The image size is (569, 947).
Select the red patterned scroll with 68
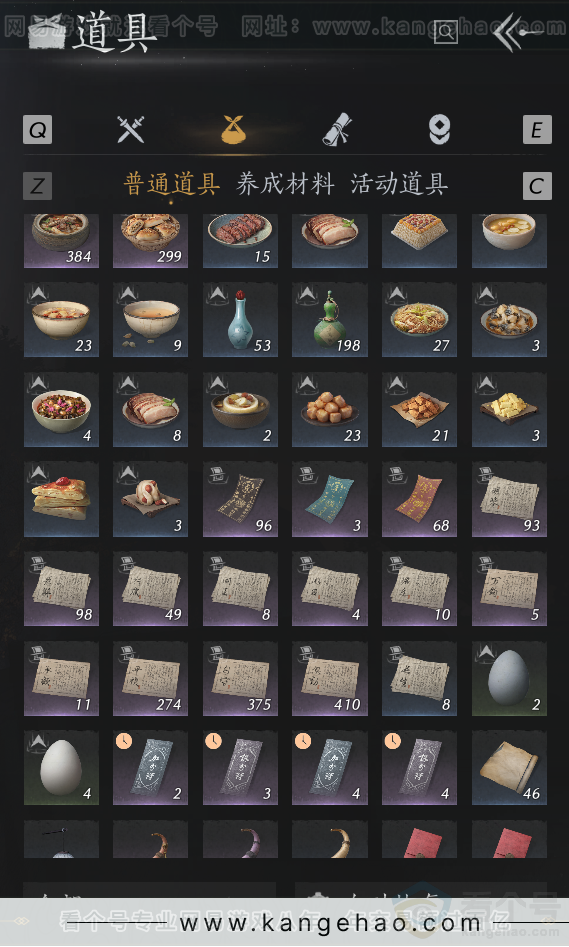(x=419, y=499)
